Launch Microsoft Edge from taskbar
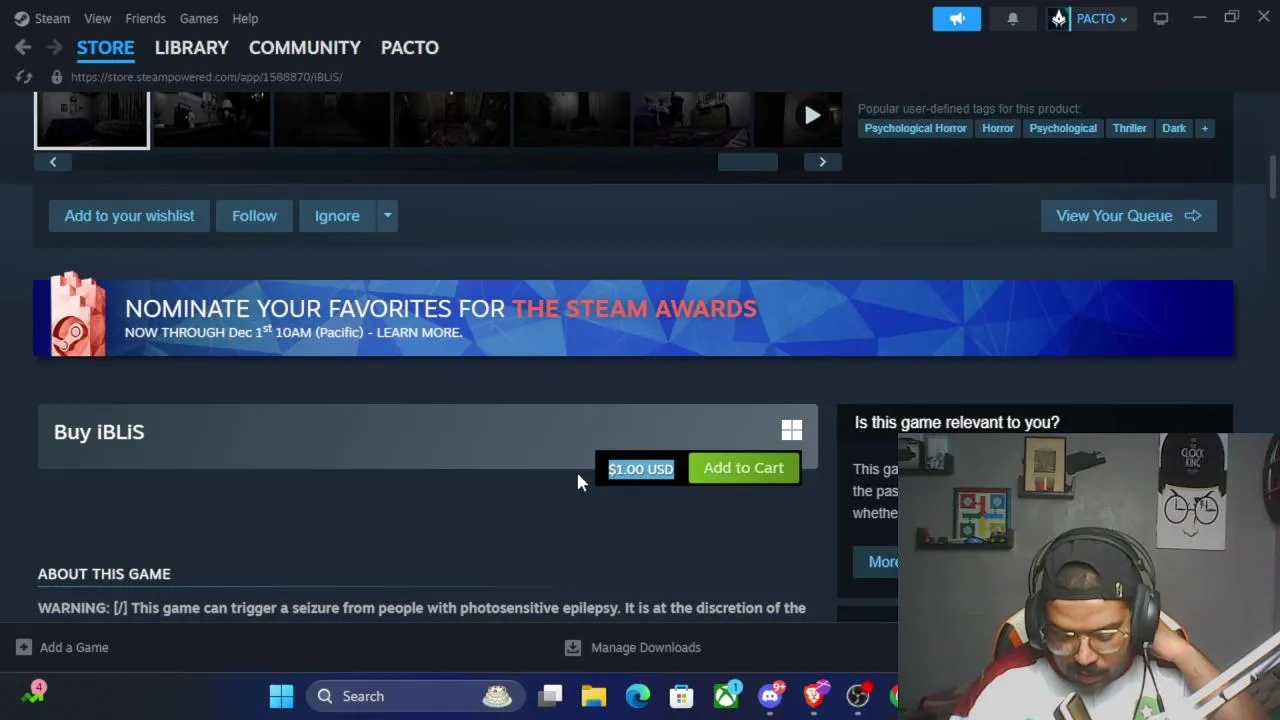The height and width of the screenshot is (720, 1280). pos(638,696)
